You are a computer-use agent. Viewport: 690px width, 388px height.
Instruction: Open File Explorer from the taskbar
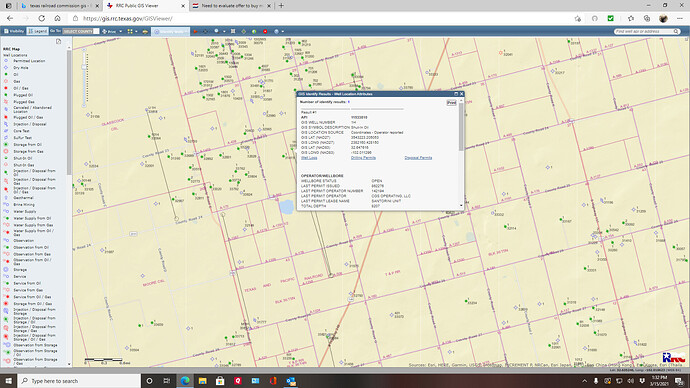(202, 381)
